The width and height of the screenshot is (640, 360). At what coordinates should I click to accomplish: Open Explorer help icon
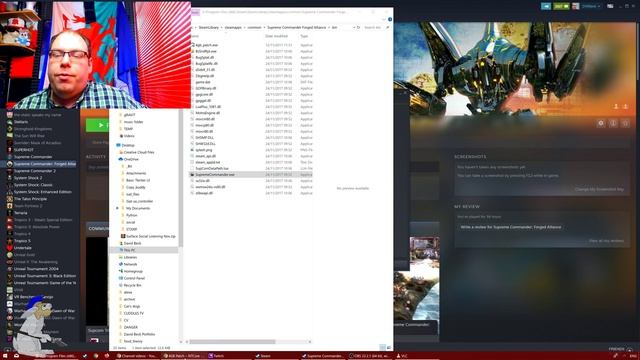[390, 19]
